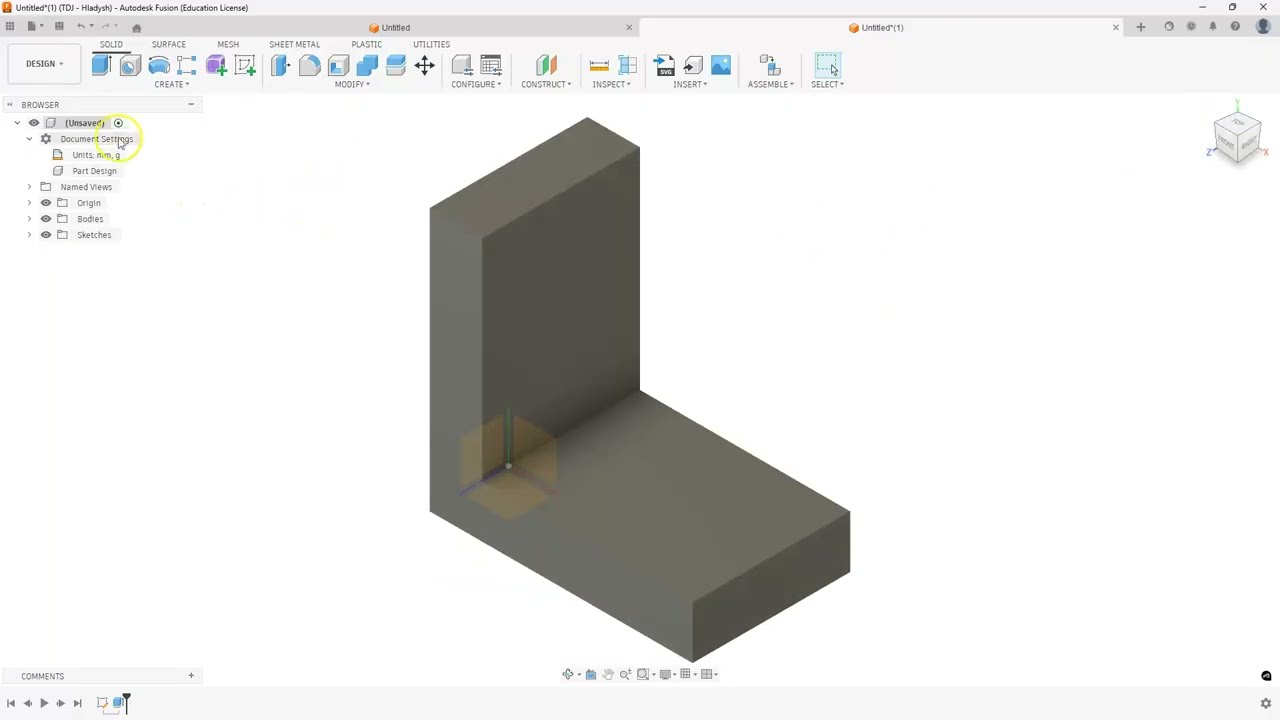The width and height of the screenshot is (1280, 720).
Task: Click the Pan hand icon
Action: 608,674
